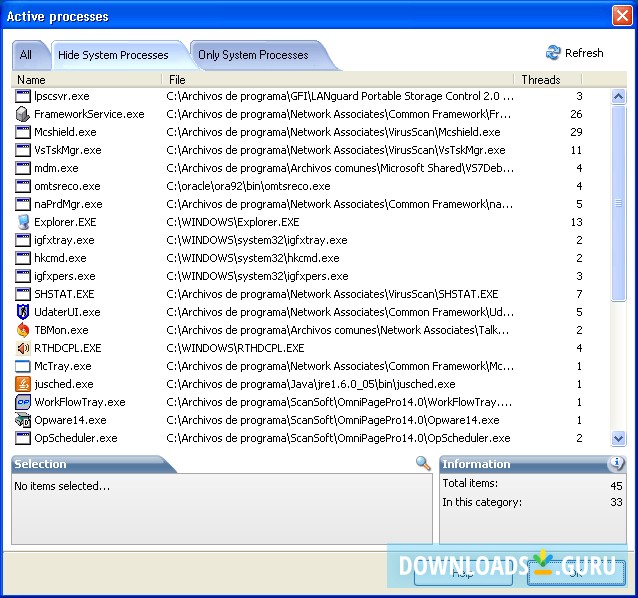Select the McTray.exe name

[x=63, y=366]
